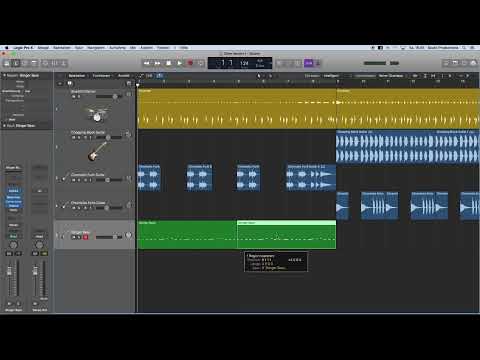Click the pan knob on left channel strip
Screen dimensions: 480x360
click(13, 245)
